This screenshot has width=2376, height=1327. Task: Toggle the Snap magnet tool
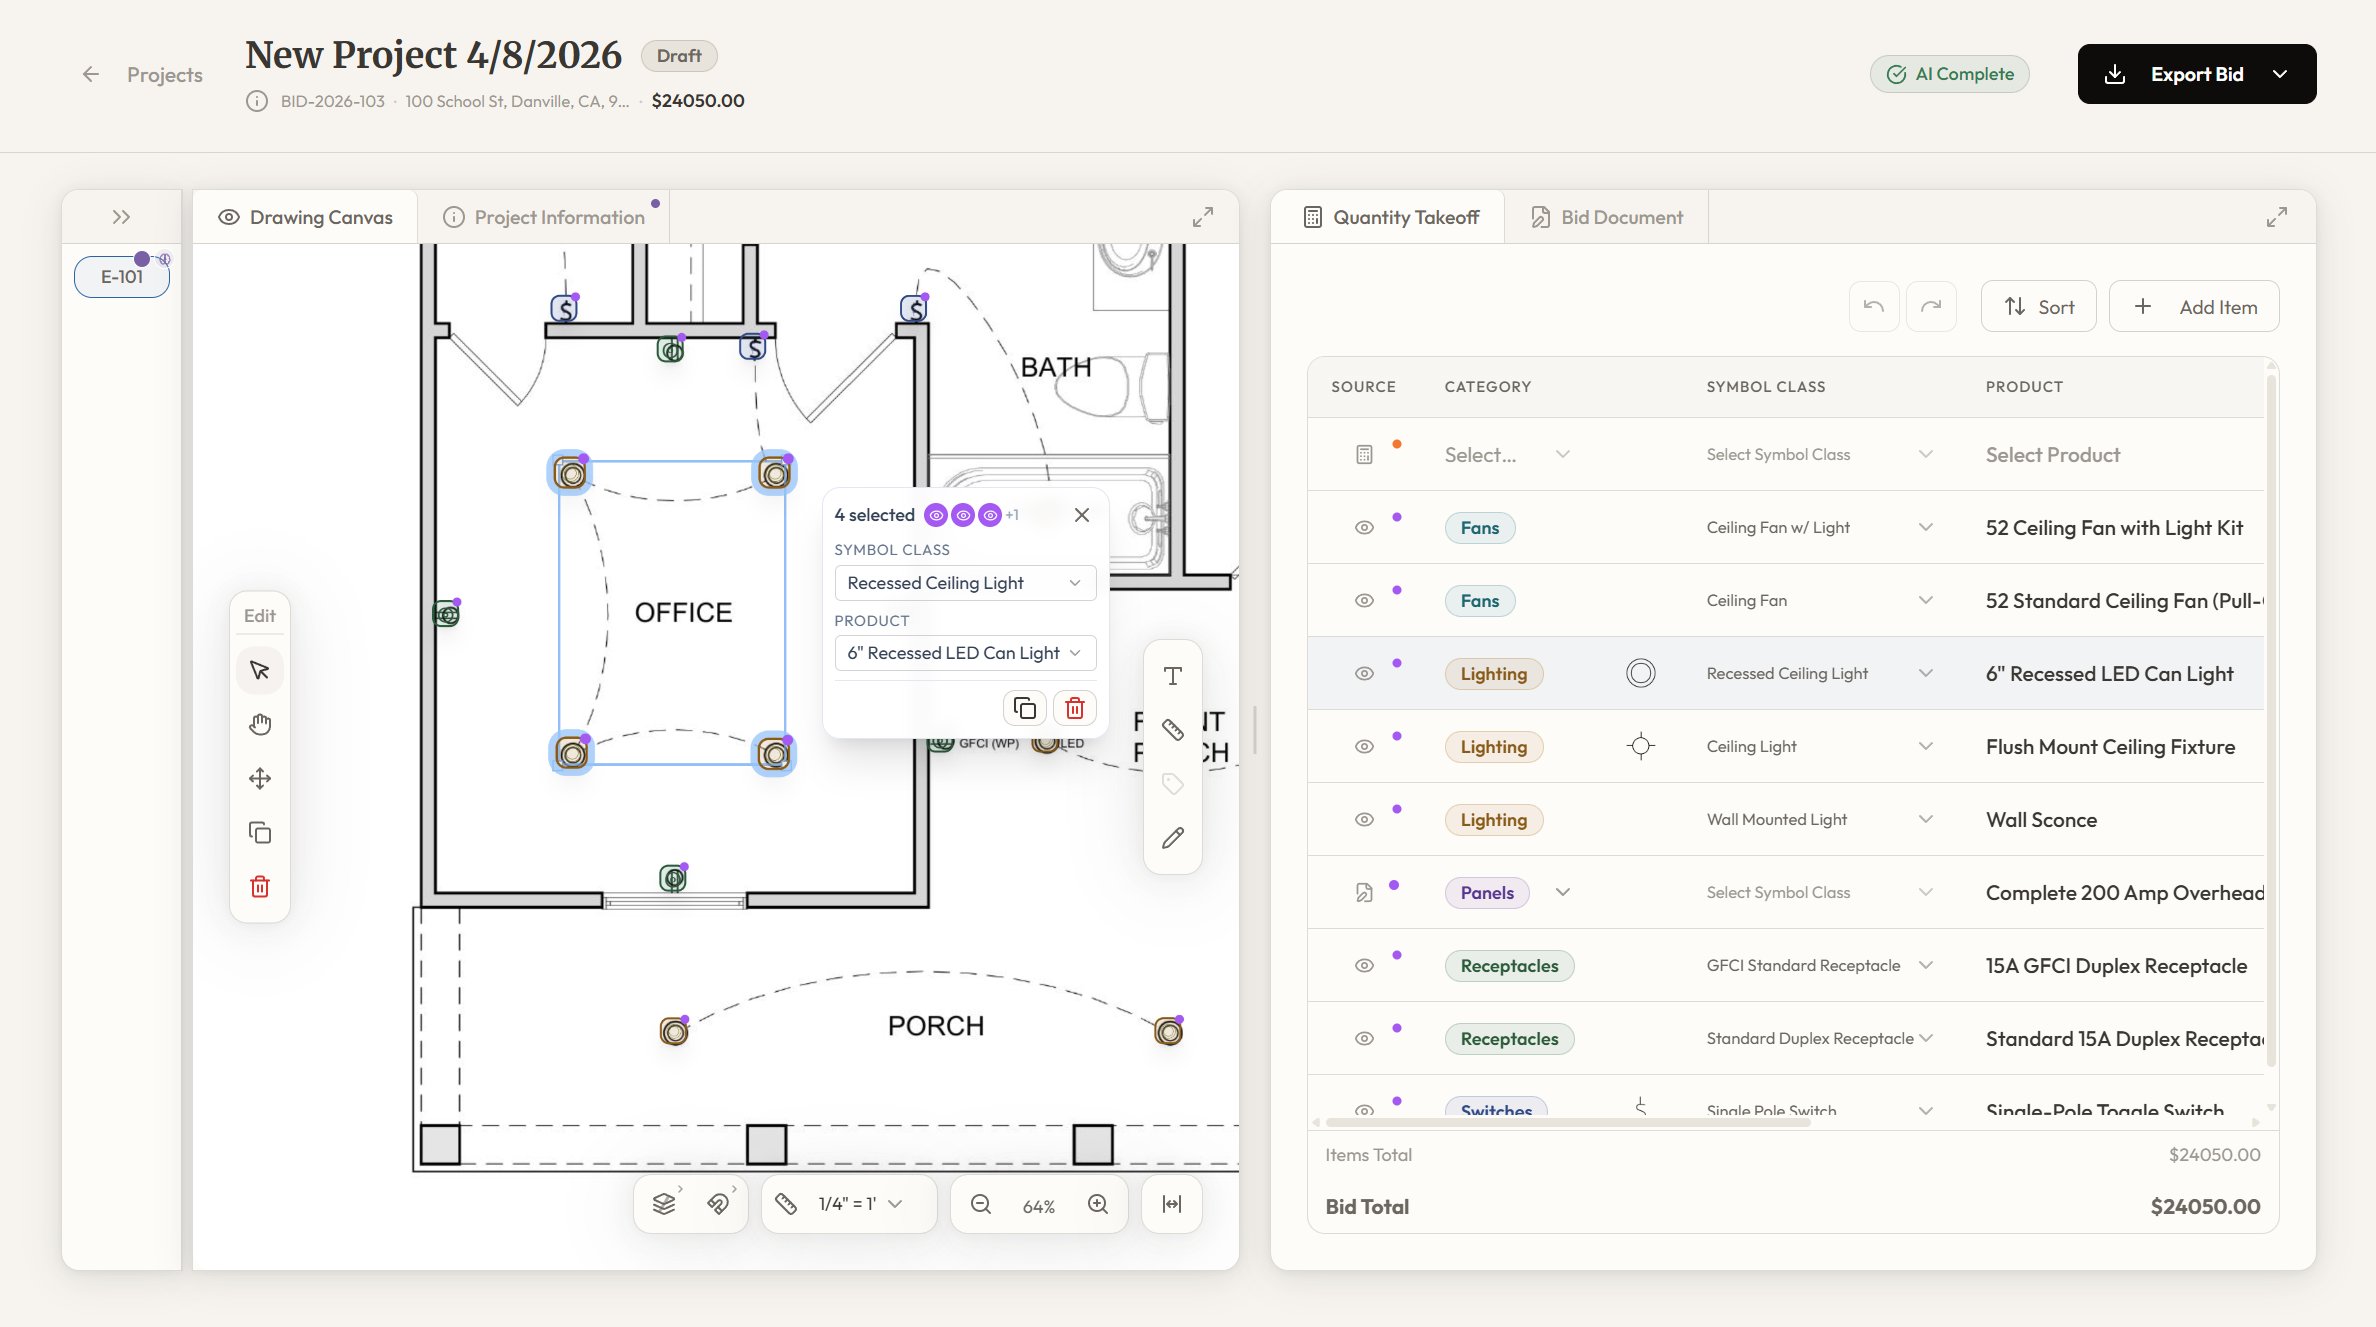click(722, 1204)
